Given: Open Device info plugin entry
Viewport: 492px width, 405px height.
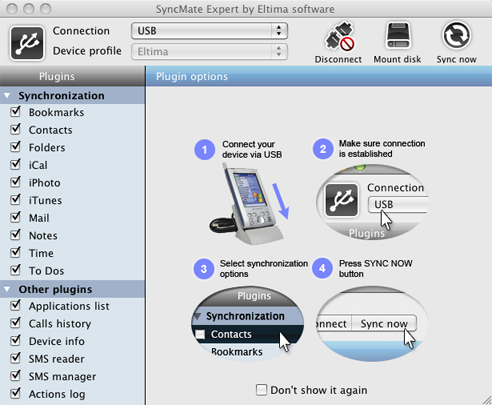Looking at the screenshot, I should point(57,342).
